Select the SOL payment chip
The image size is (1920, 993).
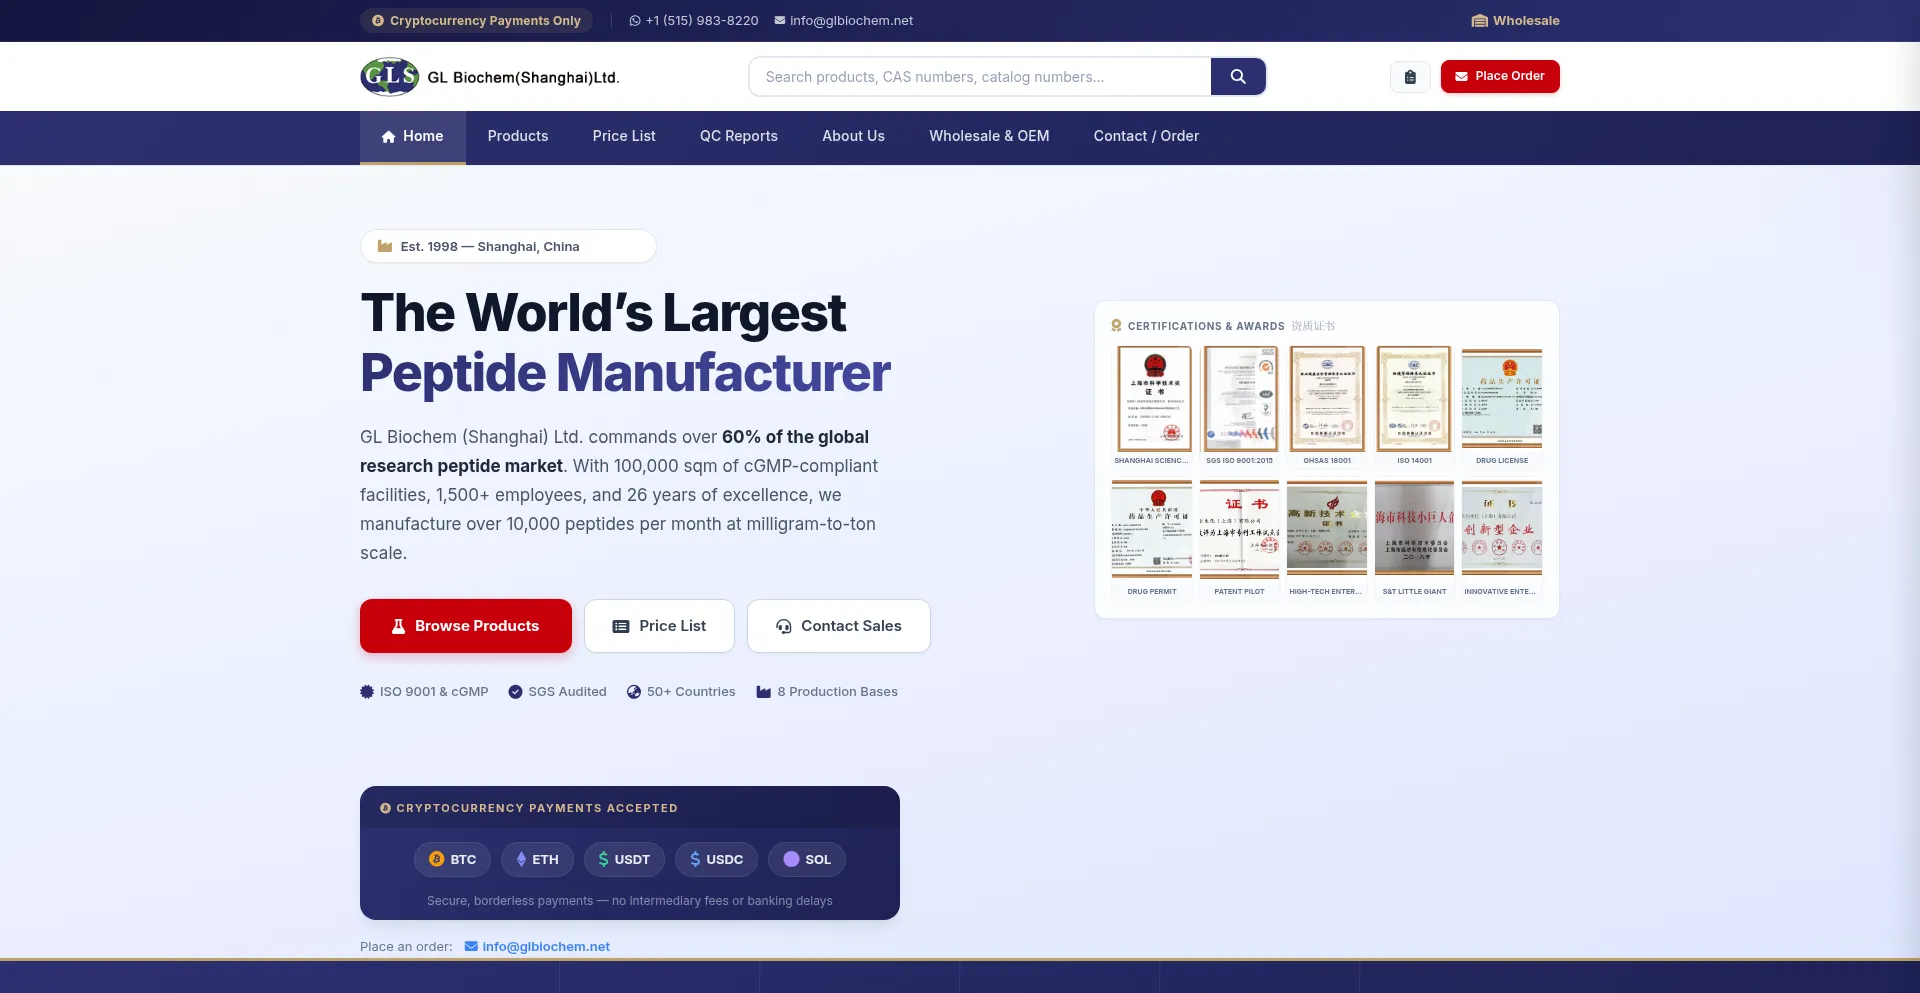pyautogui.click(x=807, y=859)
